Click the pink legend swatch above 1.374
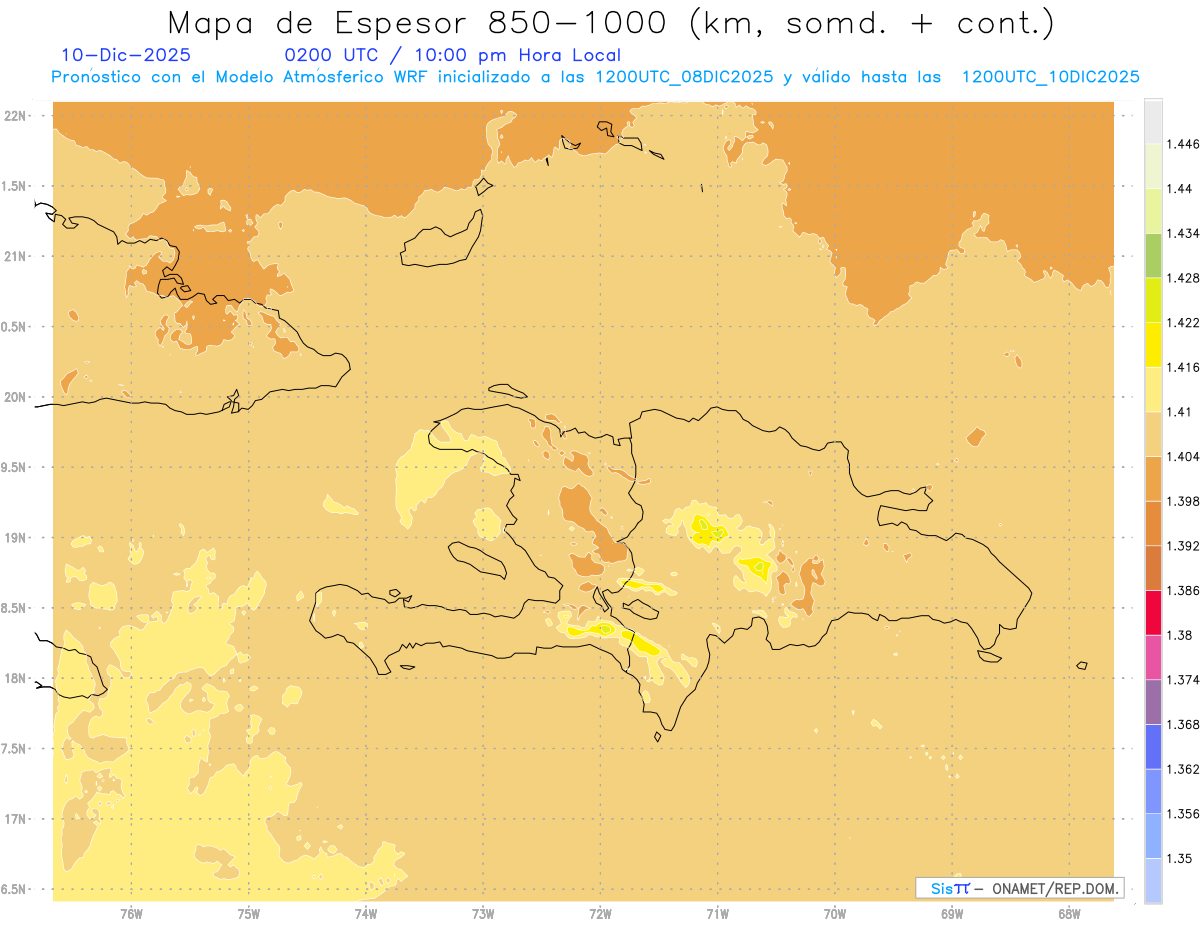This screenshot has height=927, width=1200. pos(1153,657)
